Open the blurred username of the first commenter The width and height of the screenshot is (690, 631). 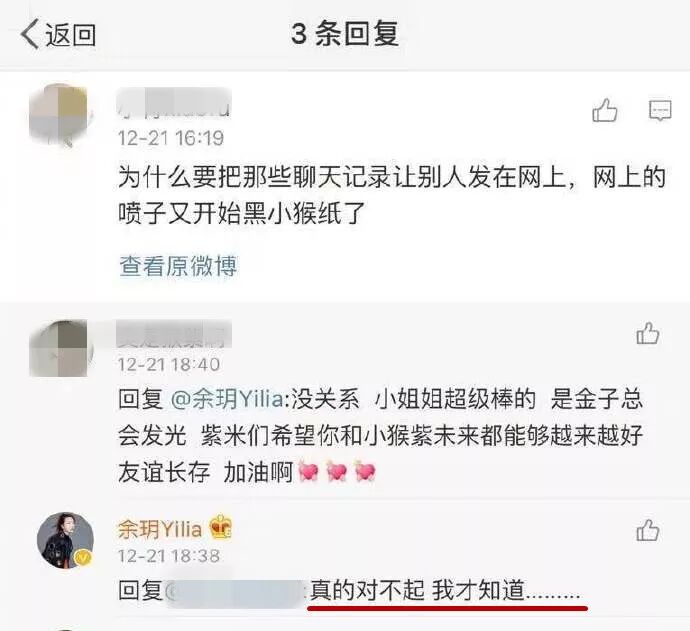tap(174, 103)
